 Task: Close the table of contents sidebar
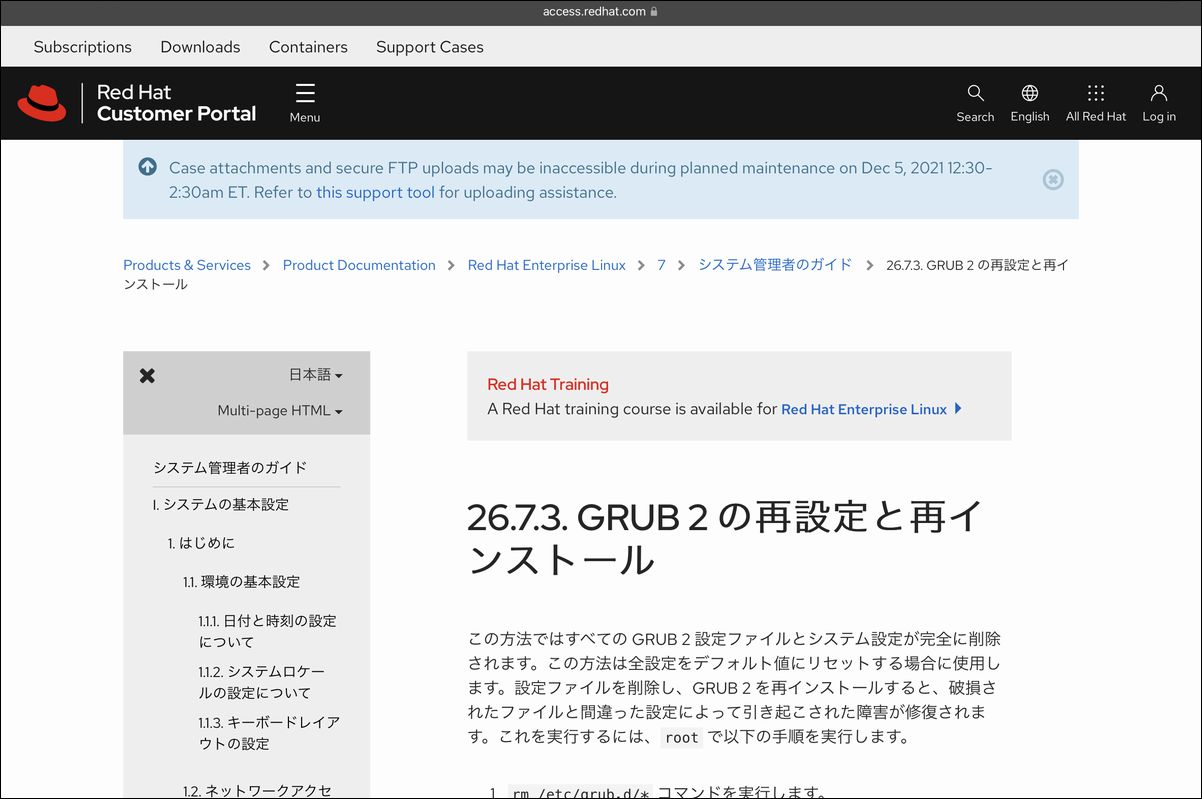pos(147,376)
